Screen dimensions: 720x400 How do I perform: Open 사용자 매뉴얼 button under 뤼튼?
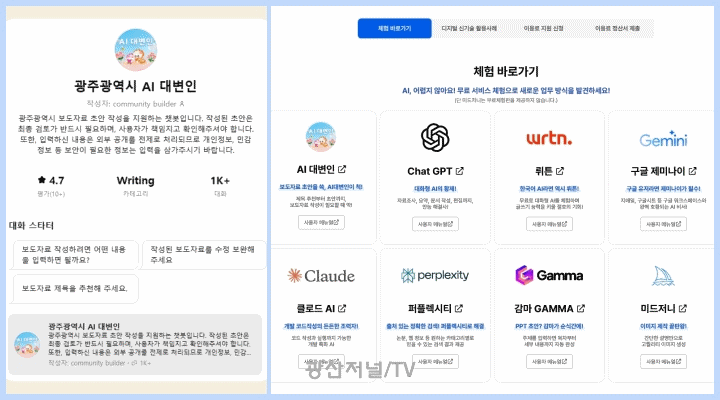(x=549, y=224)
